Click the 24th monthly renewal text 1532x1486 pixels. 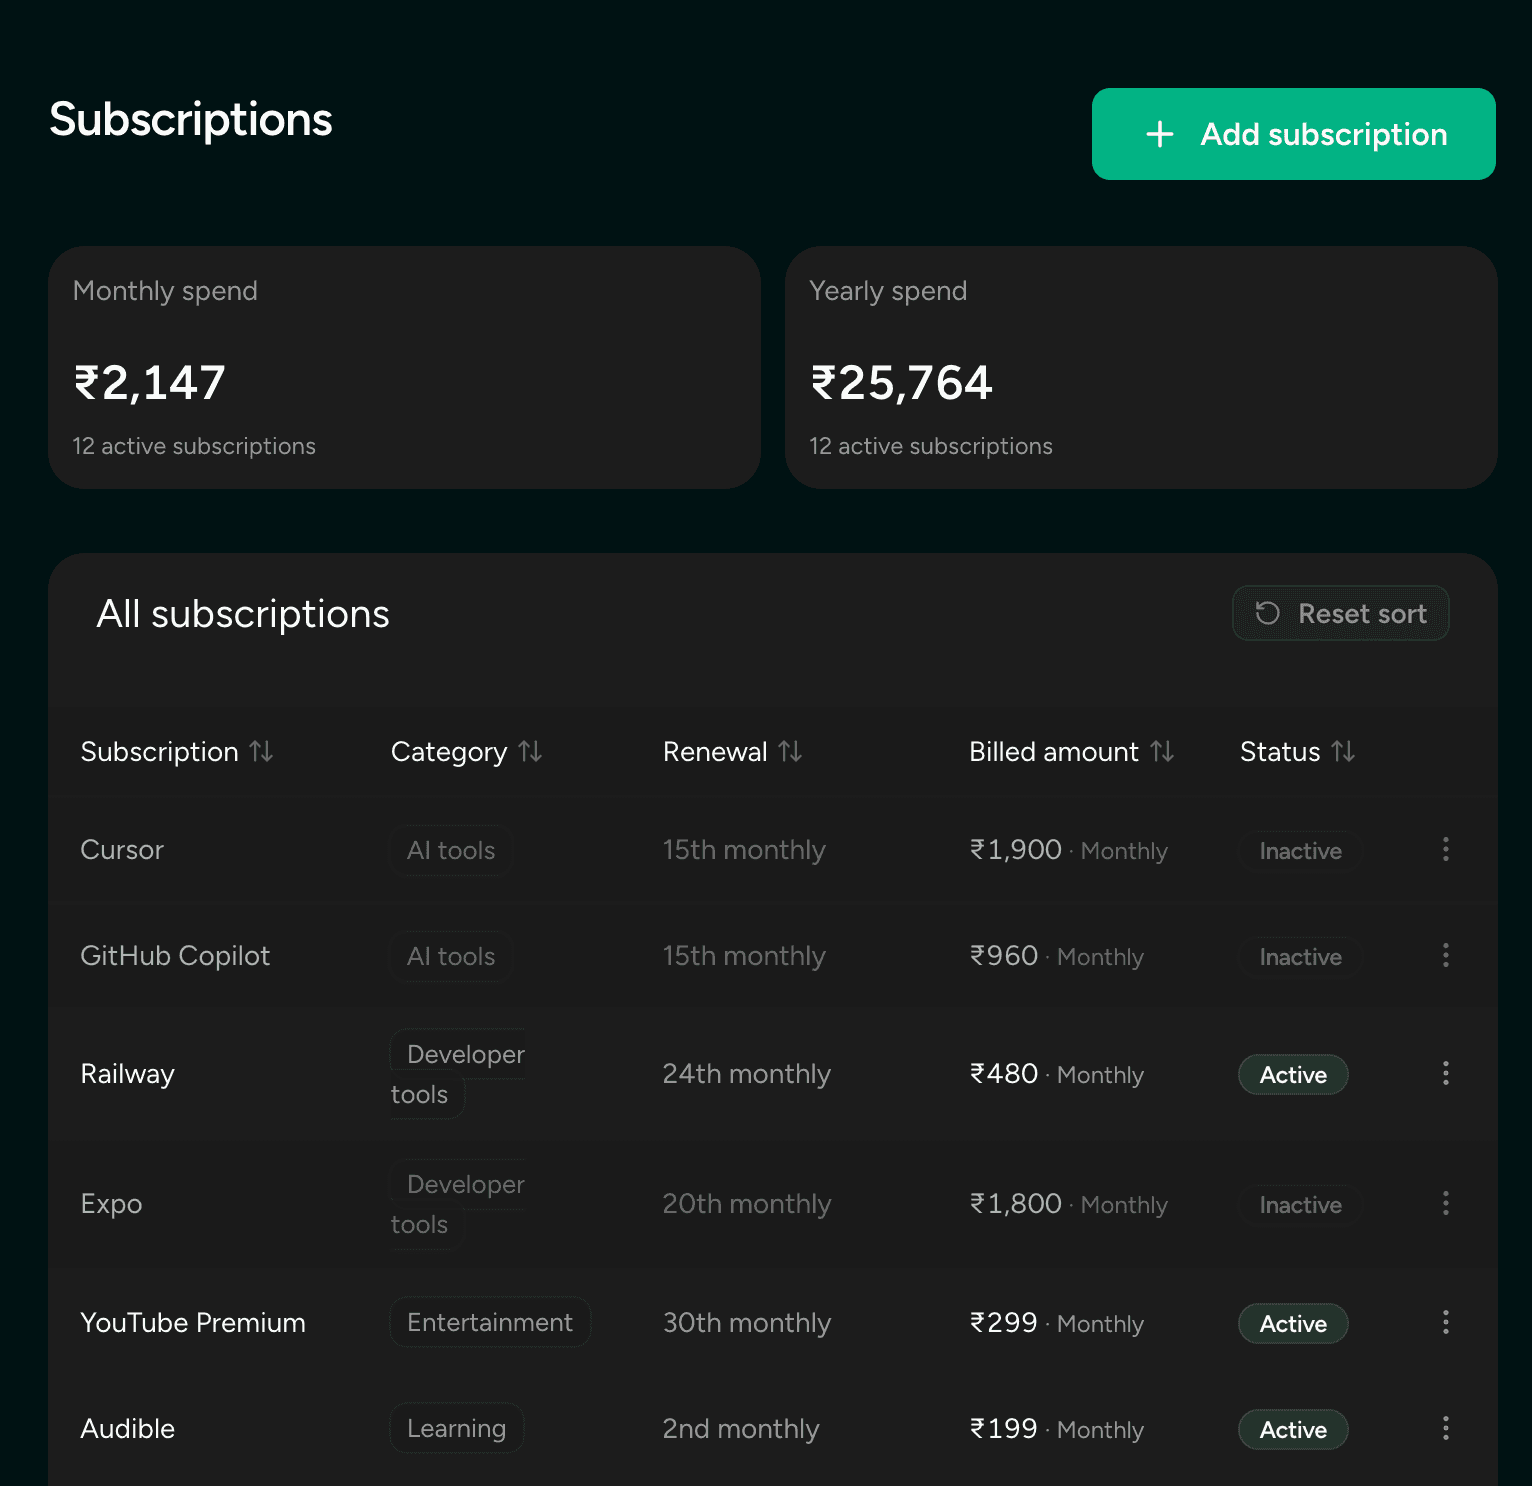pos(746,1074)
